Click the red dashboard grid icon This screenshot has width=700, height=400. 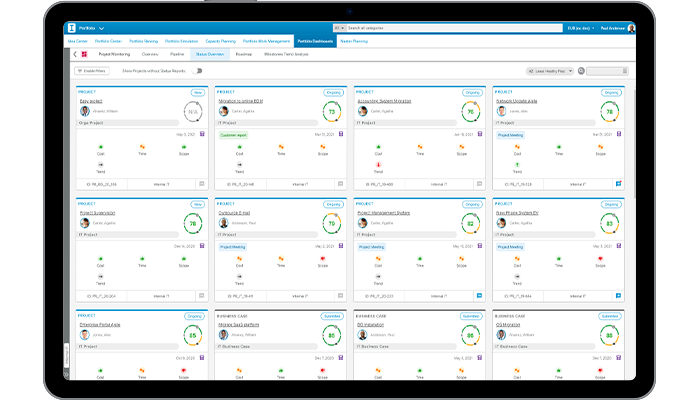[x=84, y=54]
